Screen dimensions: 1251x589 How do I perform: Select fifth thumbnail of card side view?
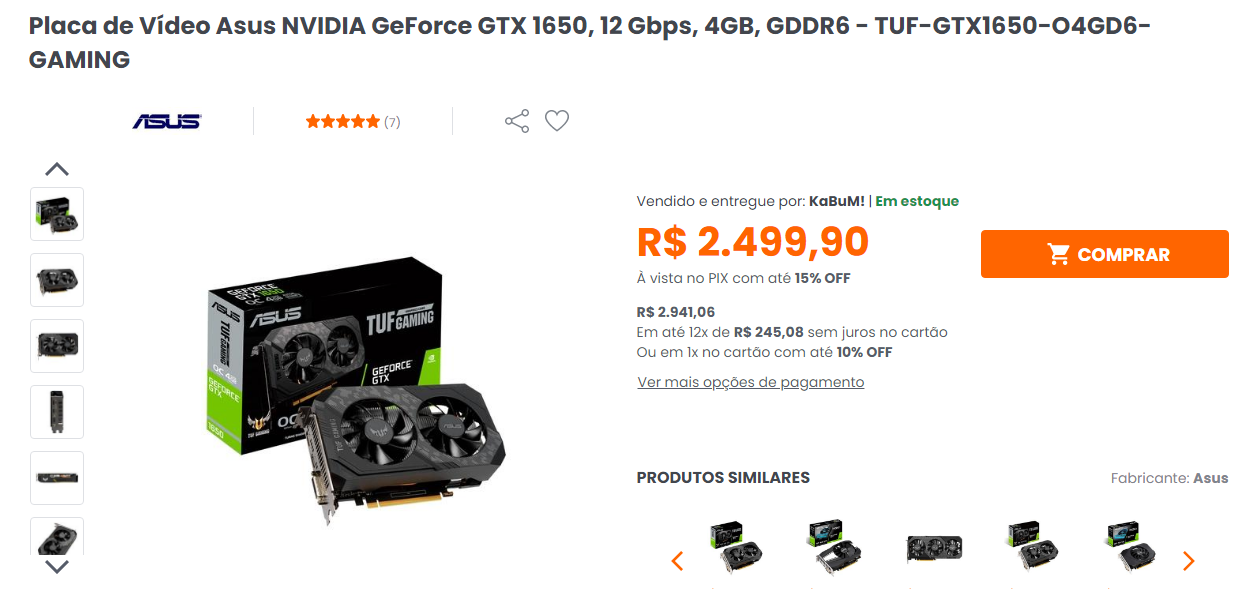point(57,478)
